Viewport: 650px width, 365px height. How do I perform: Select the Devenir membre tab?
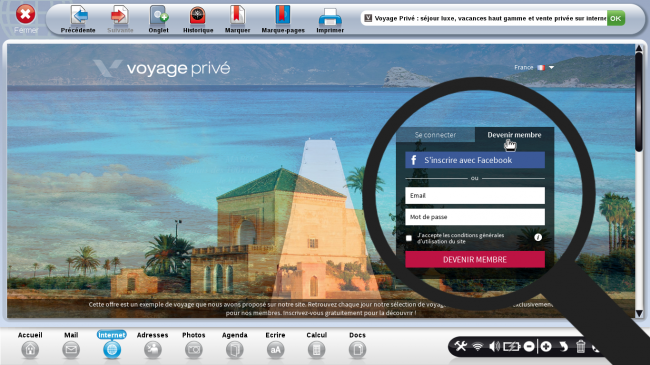(514, 135)
